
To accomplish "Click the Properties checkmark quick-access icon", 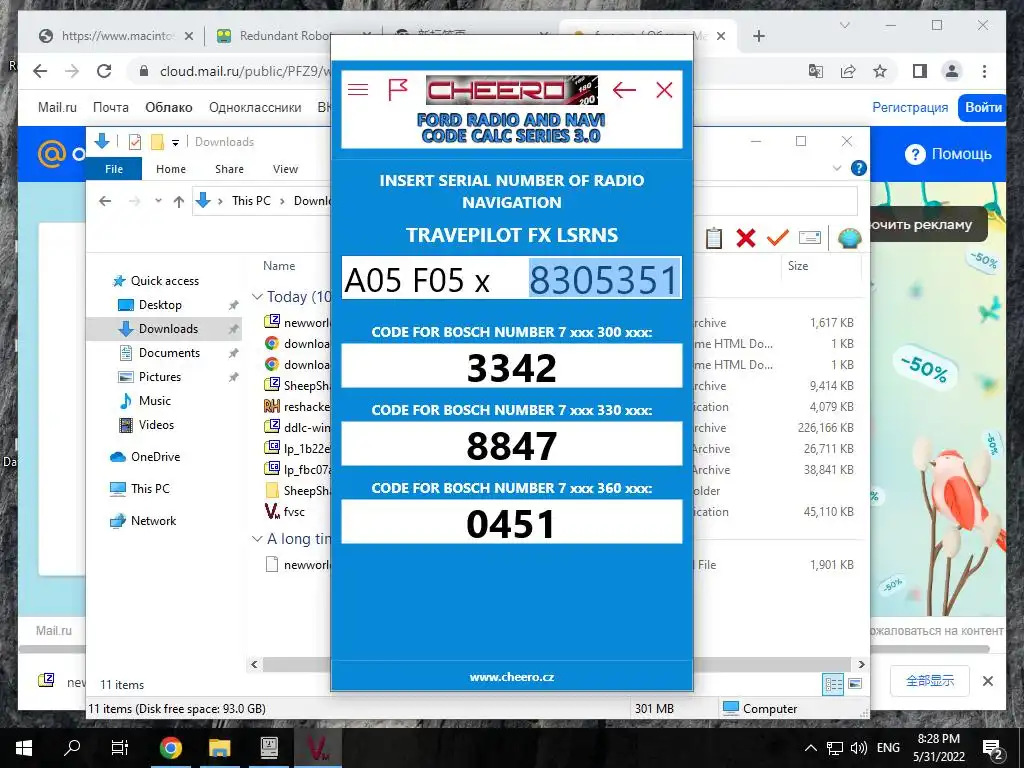I will [x=135, y=142].
